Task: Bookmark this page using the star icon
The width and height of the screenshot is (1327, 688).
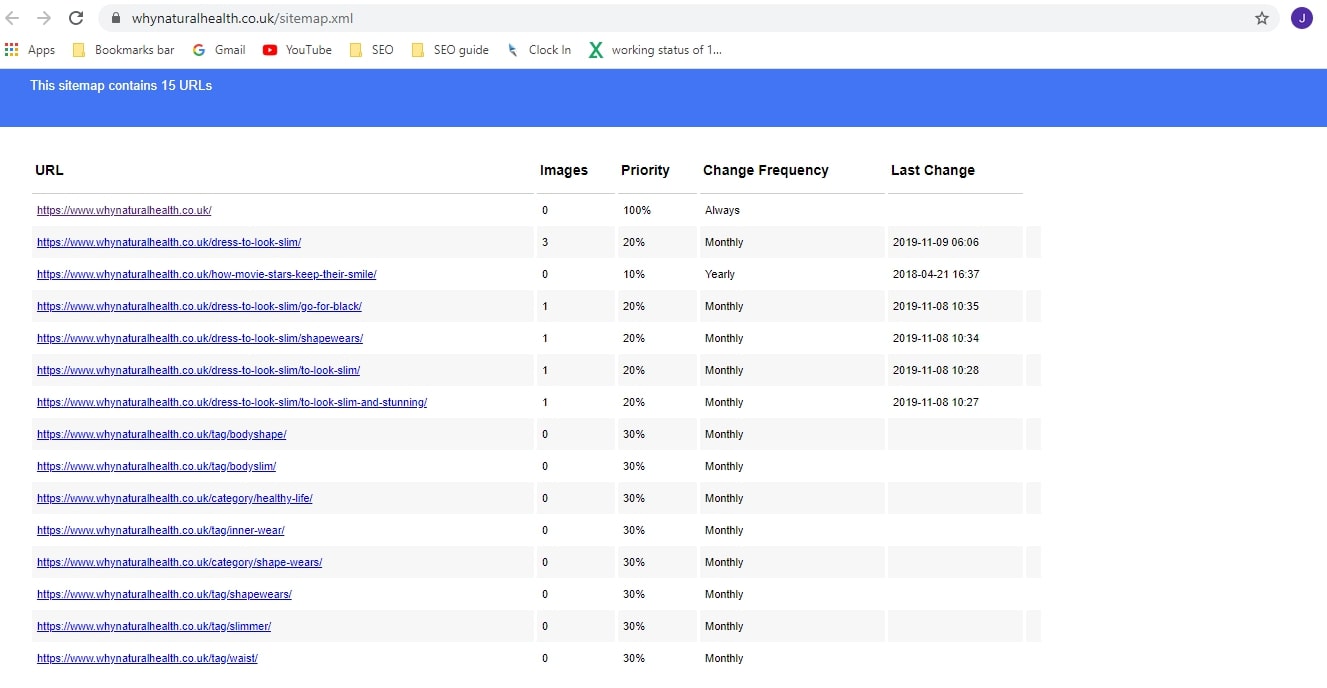Action: (1262, 17)
